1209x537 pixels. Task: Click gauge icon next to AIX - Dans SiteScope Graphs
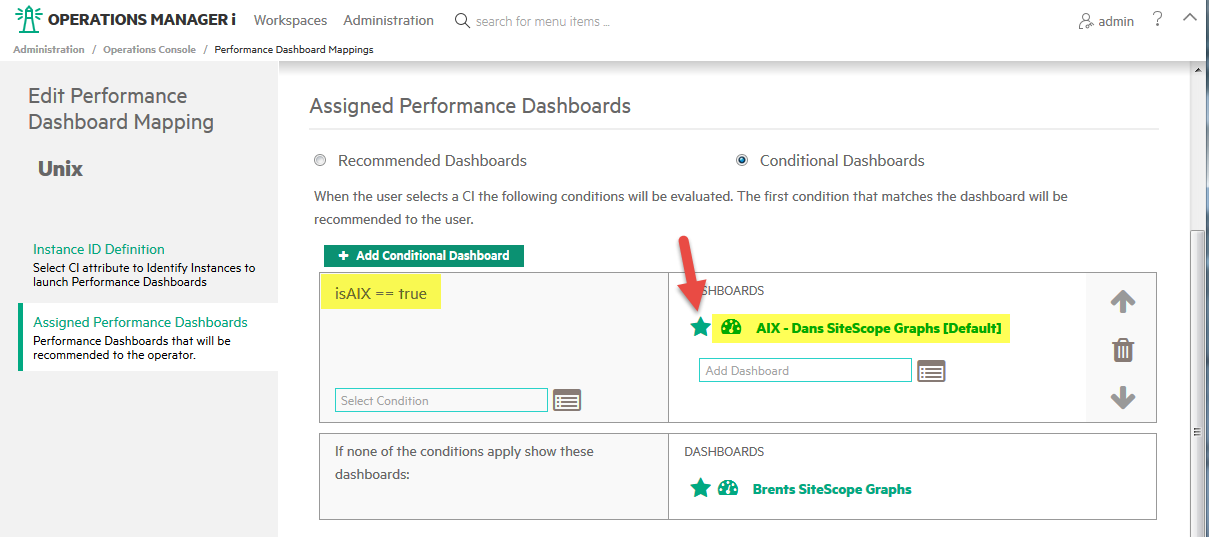tap(731, 327)
